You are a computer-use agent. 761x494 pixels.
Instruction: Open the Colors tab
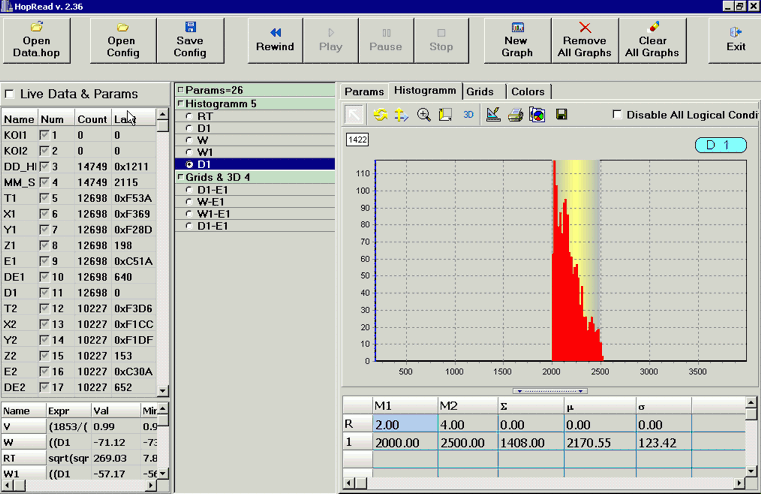[528, 91]
